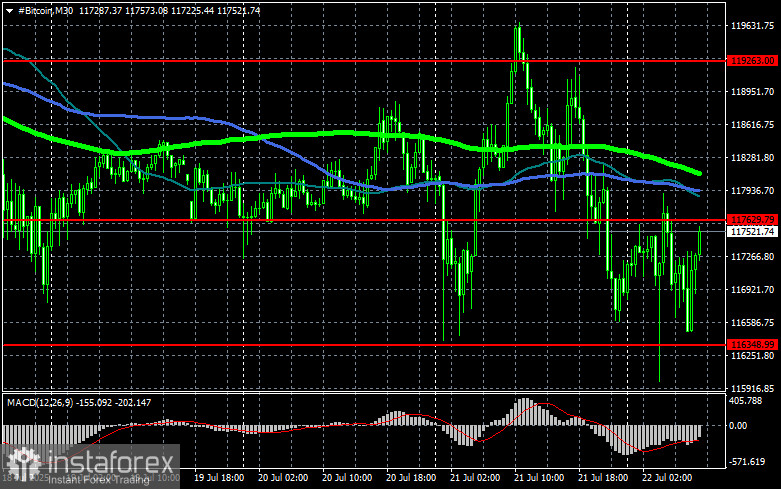Image resolution: width=781 pixels, height=489 pixels.
Task: Select the current price label 117521.74
Action: point(752,232)
